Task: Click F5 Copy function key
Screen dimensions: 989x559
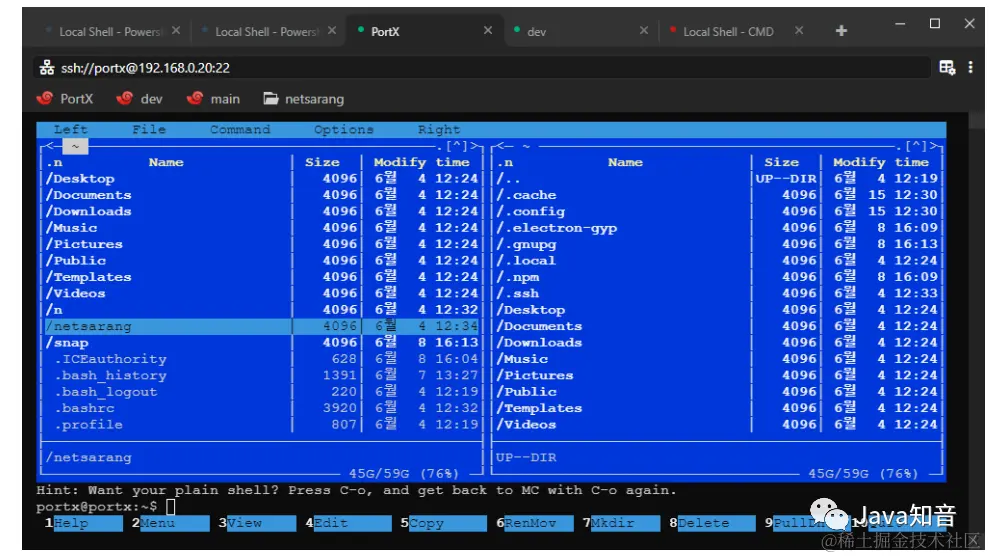Action: [x=443, y=523]
